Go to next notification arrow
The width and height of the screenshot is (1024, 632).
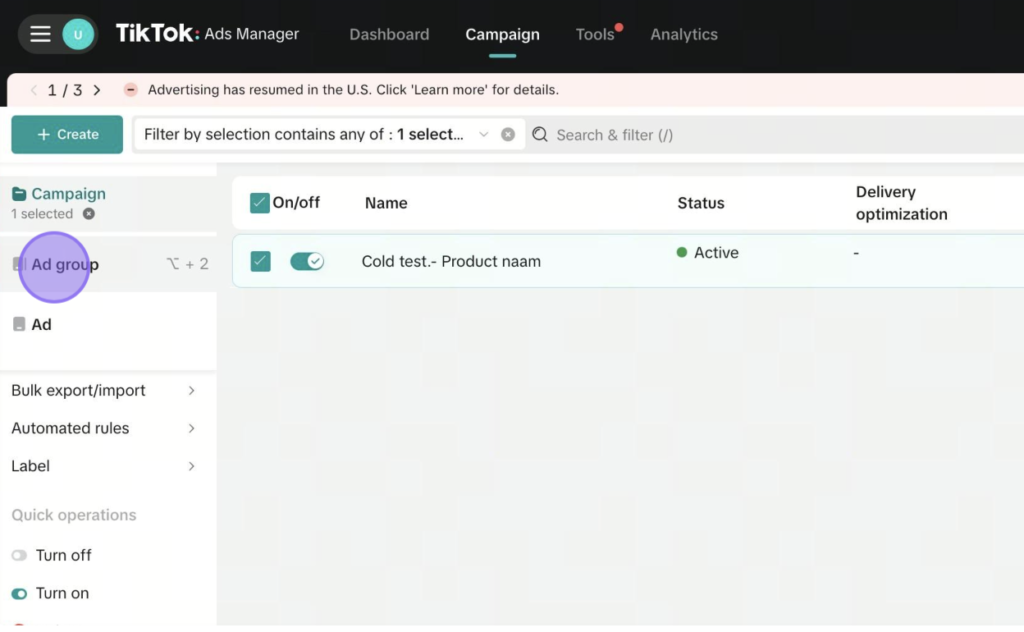(x=97, y=90)
